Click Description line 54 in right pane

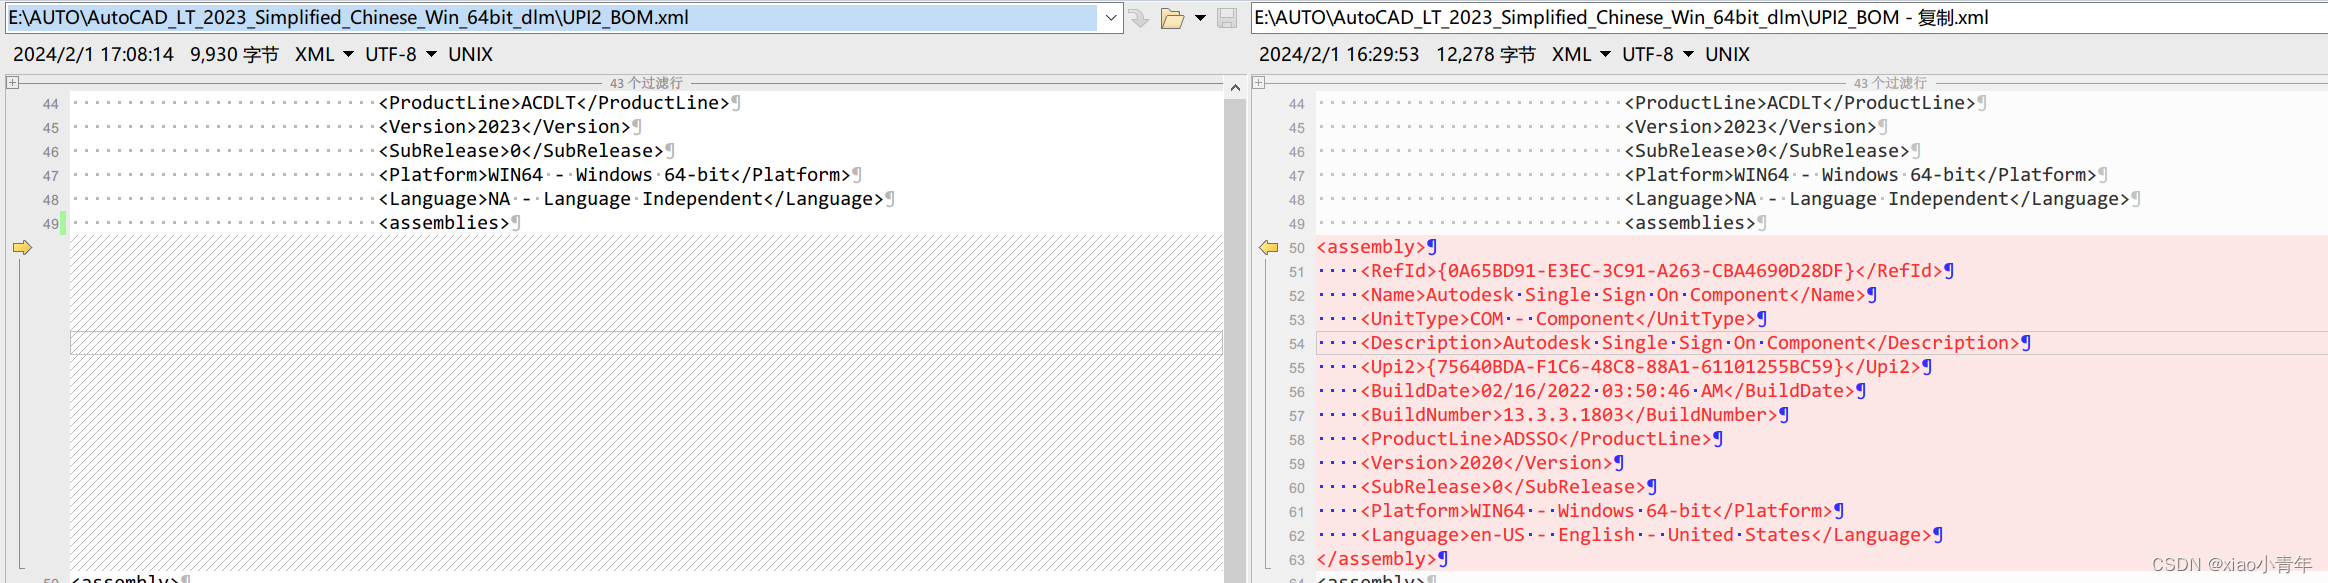click(1690, 343)
